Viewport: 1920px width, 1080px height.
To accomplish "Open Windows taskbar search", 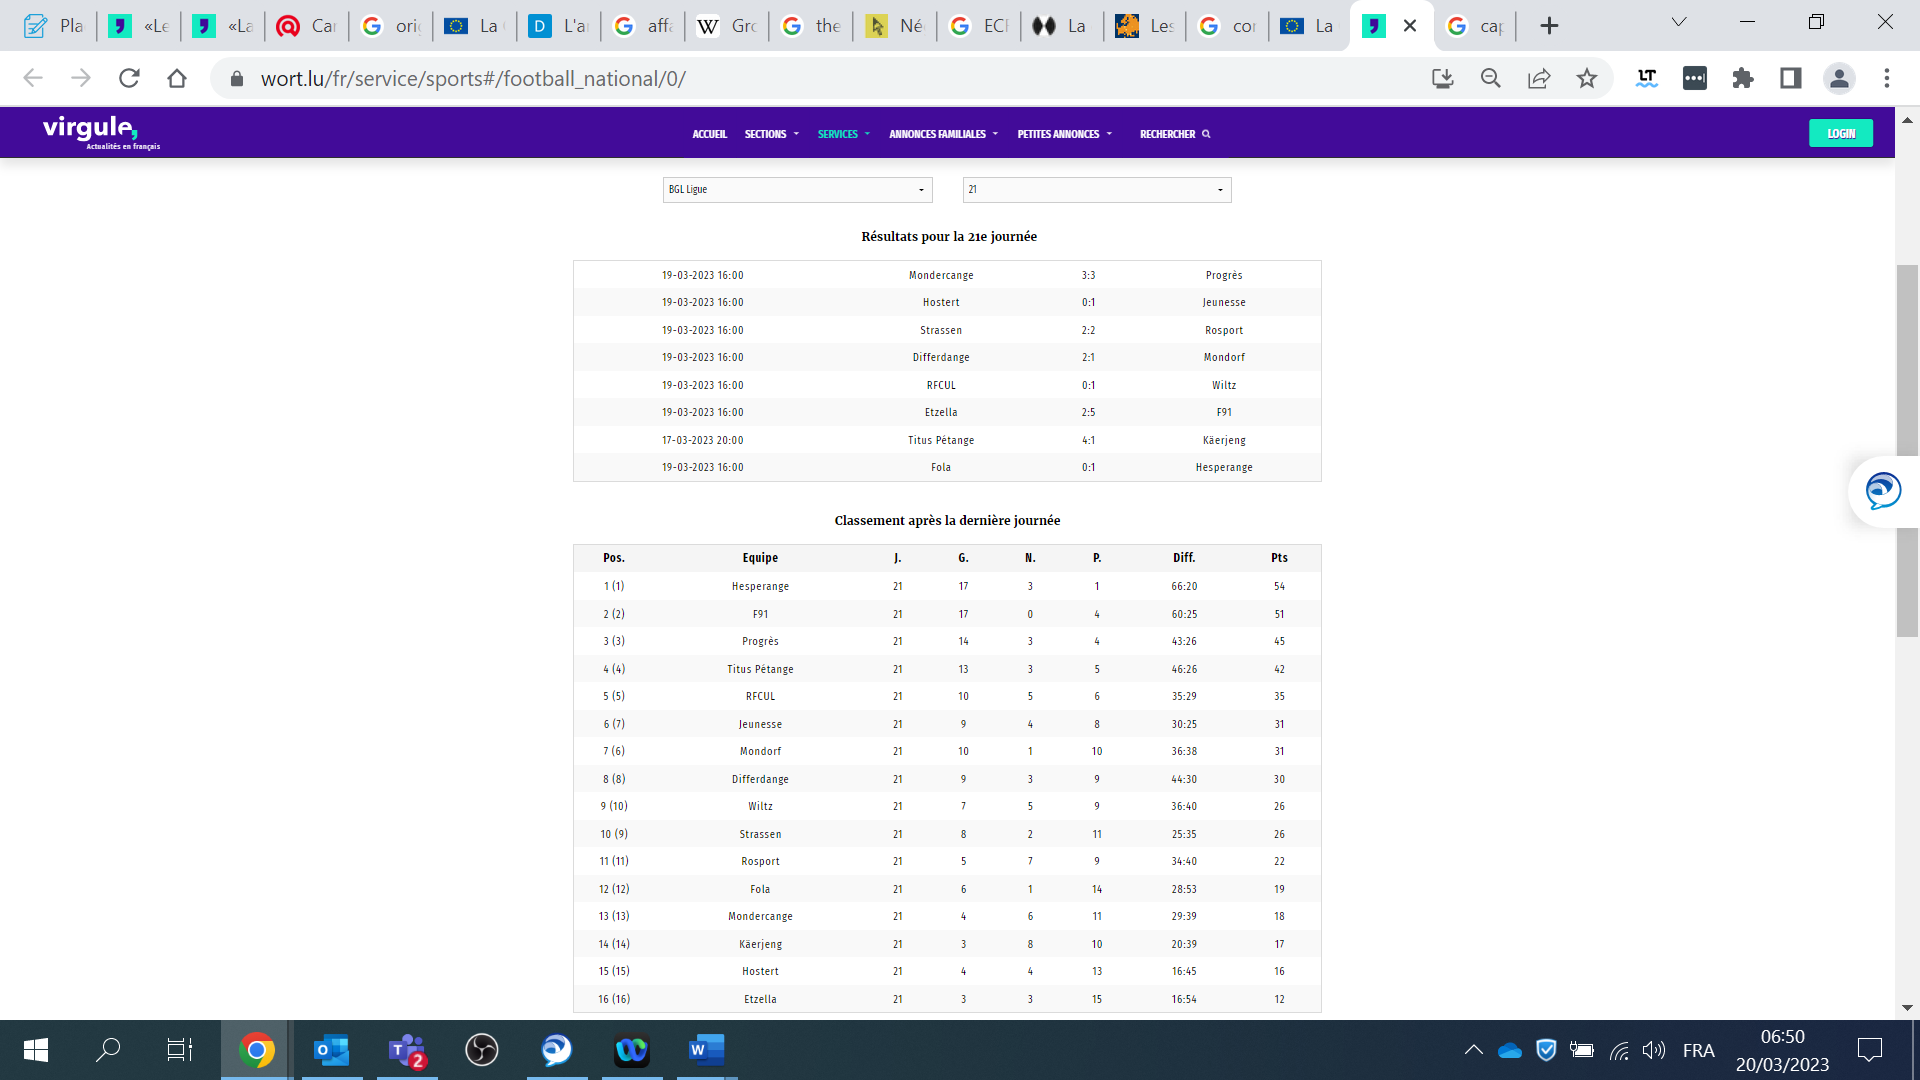I will (x=108, y=1050).
